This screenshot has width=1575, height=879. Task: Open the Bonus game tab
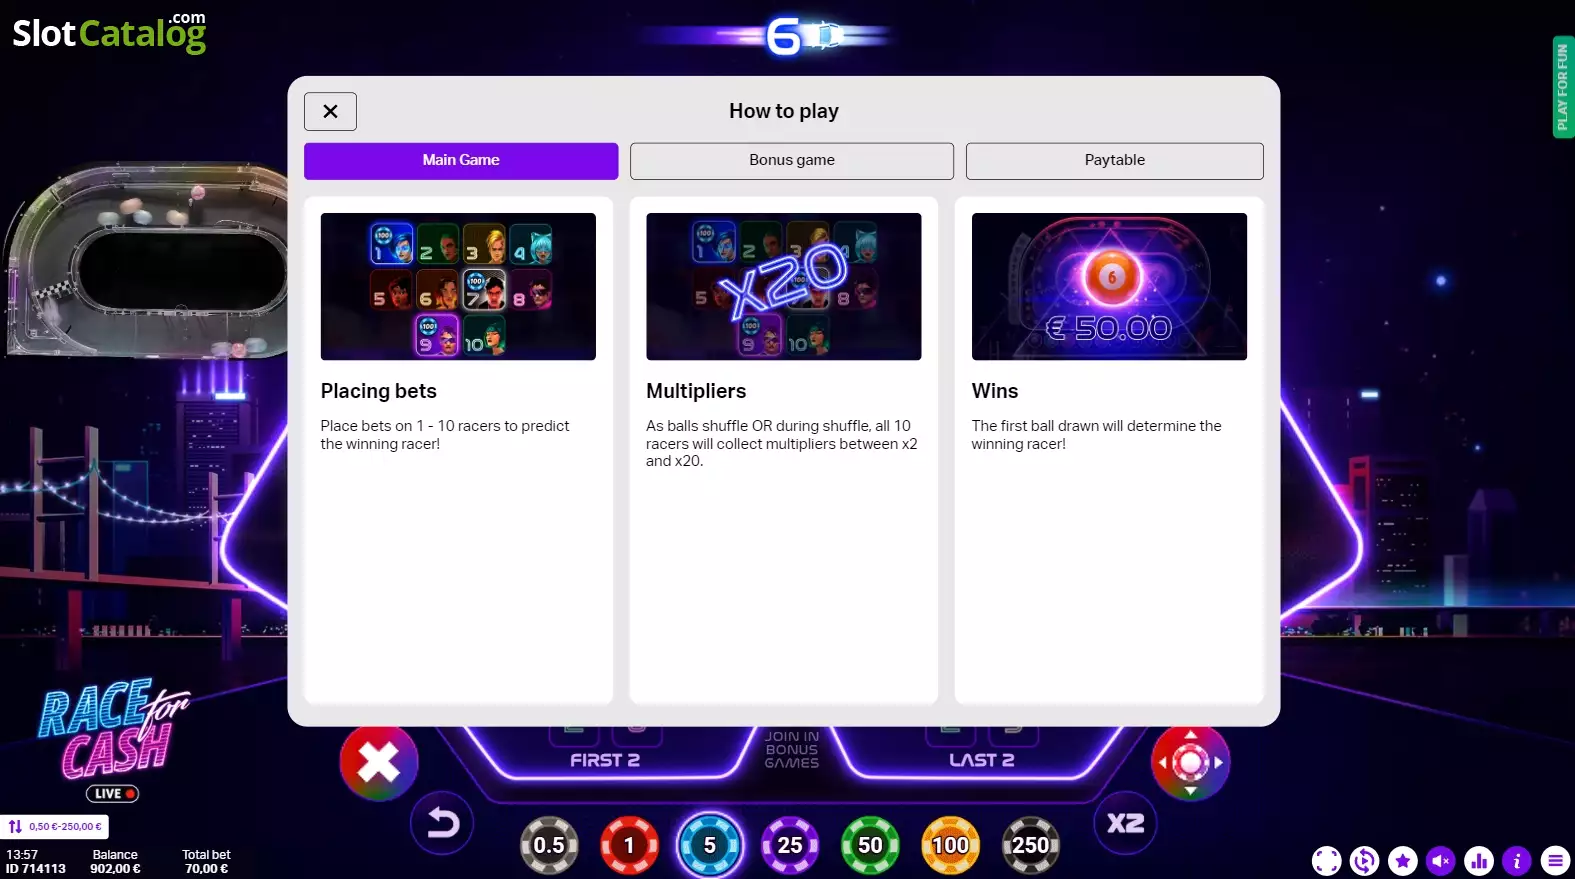pyautogui.click(x=792, y=160)
